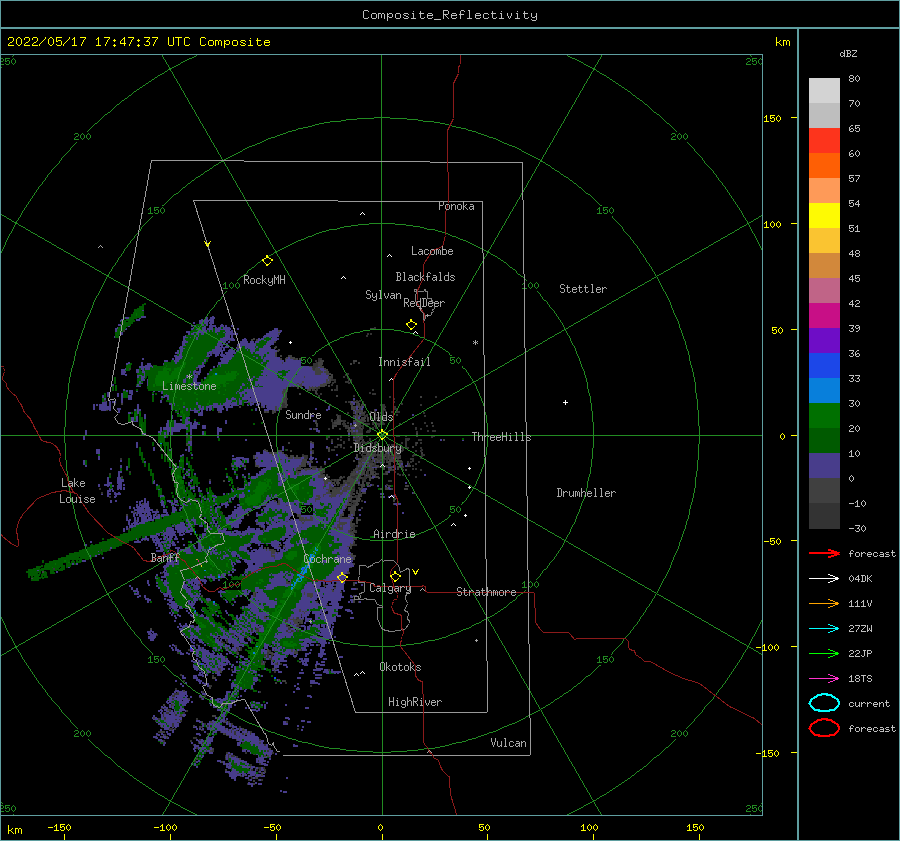The height and width of the screenshot is (841, 900).
Task: Click the red forecast arrow in legend
Action: [x=824, y=553]
